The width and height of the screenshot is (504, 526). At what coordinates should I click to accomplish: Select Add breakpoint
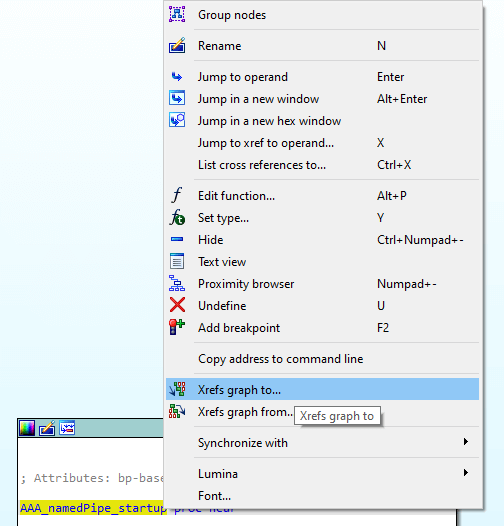[x=322, y=328]
